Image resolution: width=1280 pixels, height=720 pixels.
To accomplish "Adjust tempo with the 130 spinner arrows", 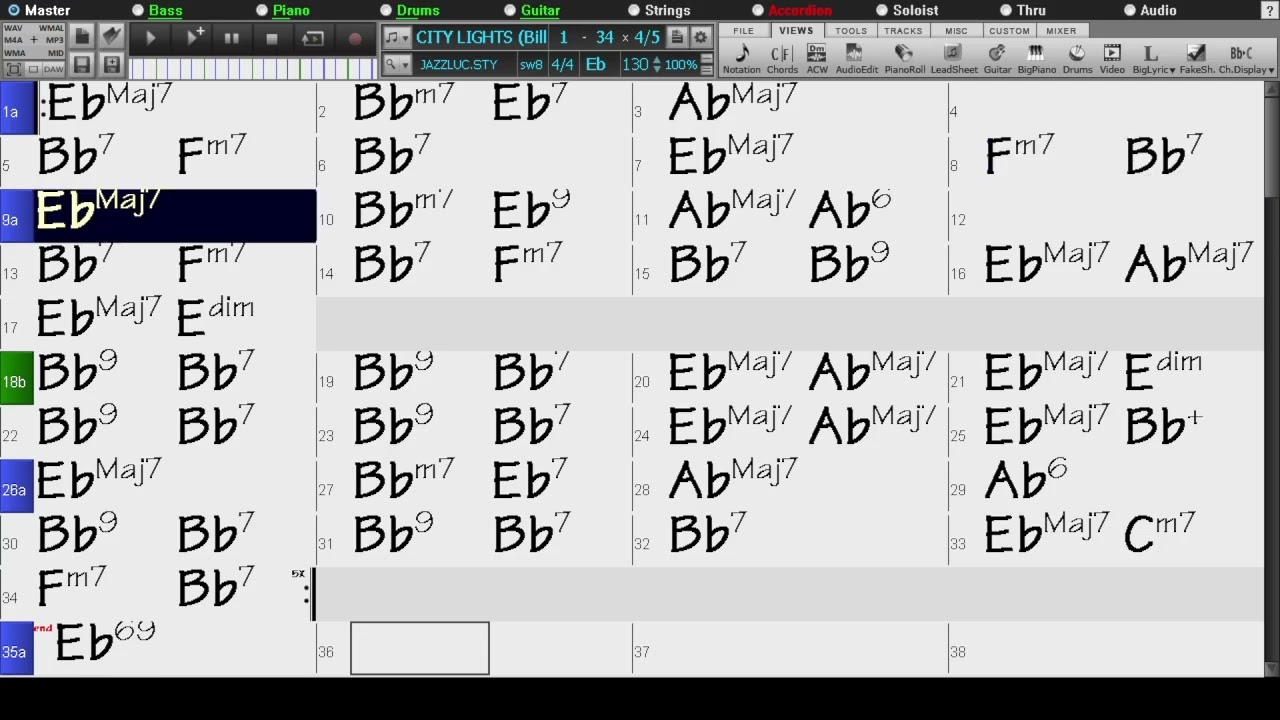I will [x=656, y=64].
